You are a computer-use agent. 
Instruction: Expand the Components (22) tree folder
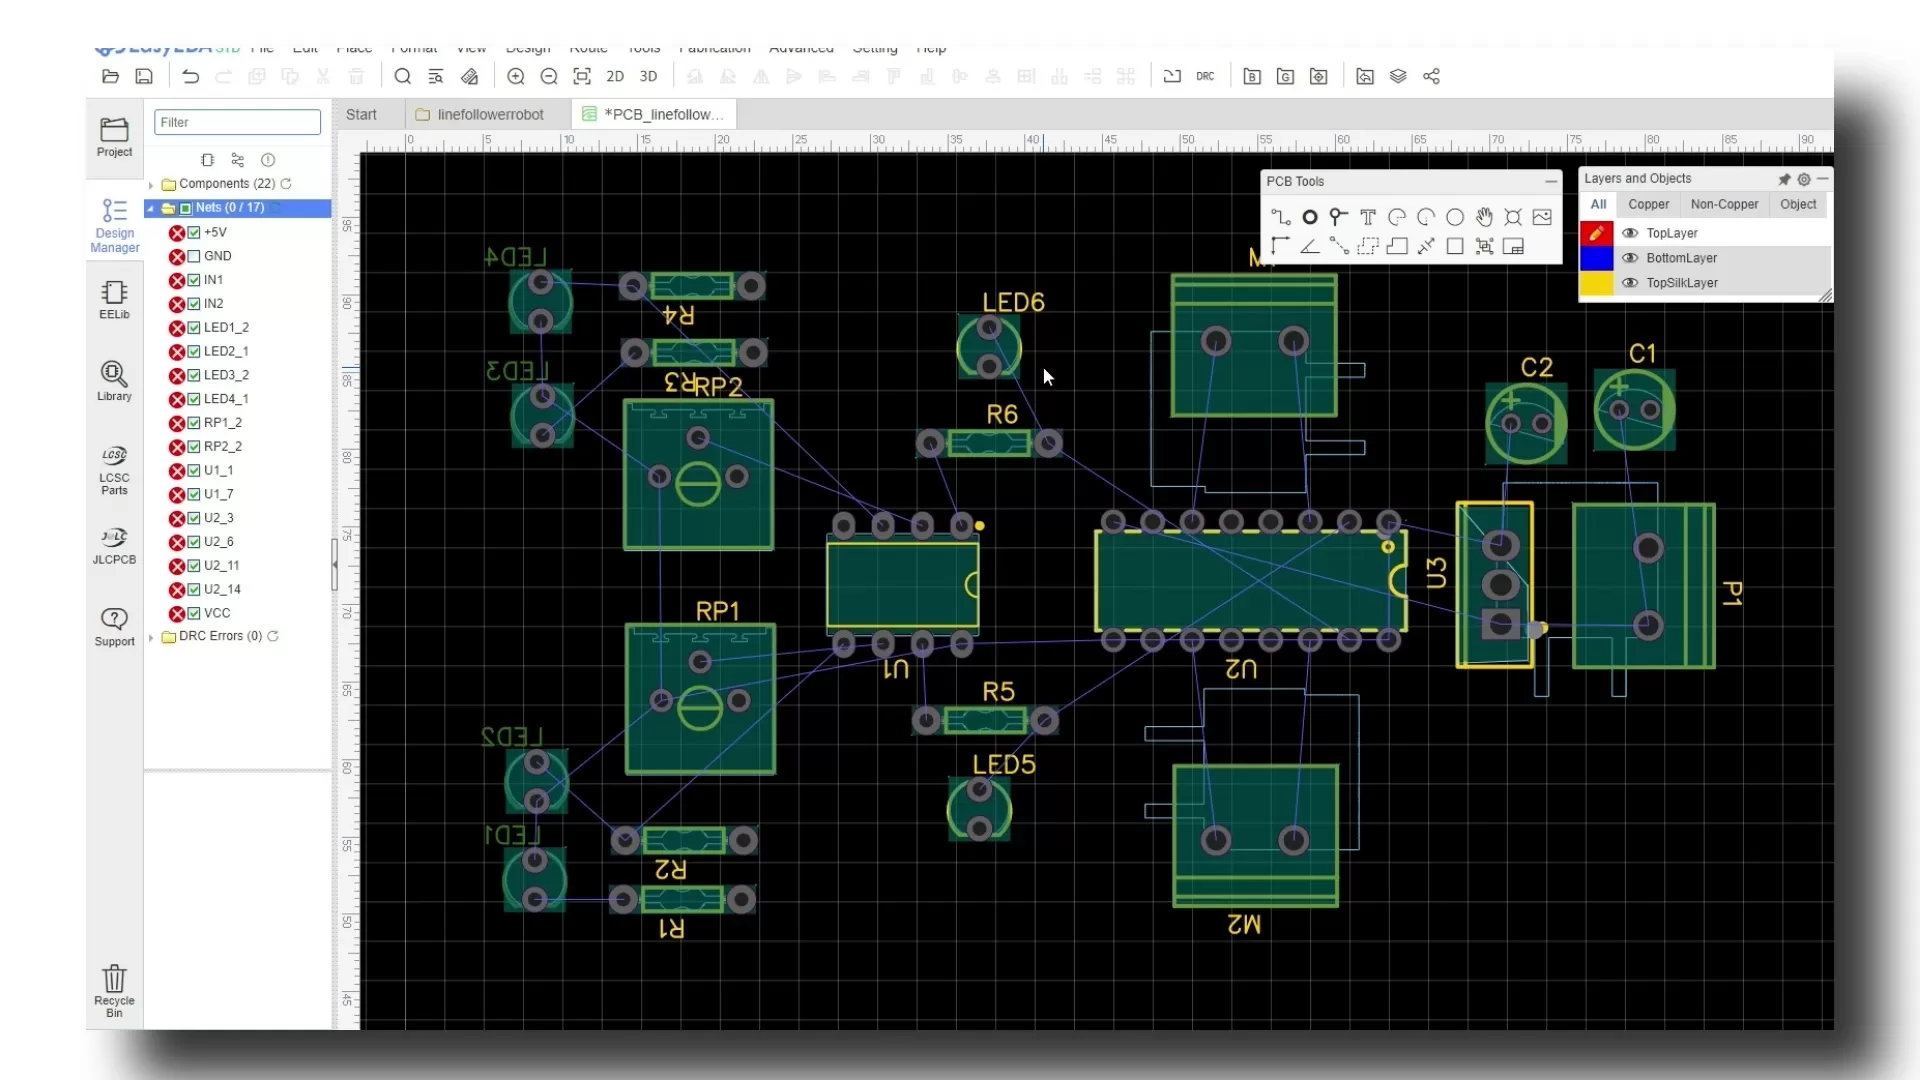(151, 185)
